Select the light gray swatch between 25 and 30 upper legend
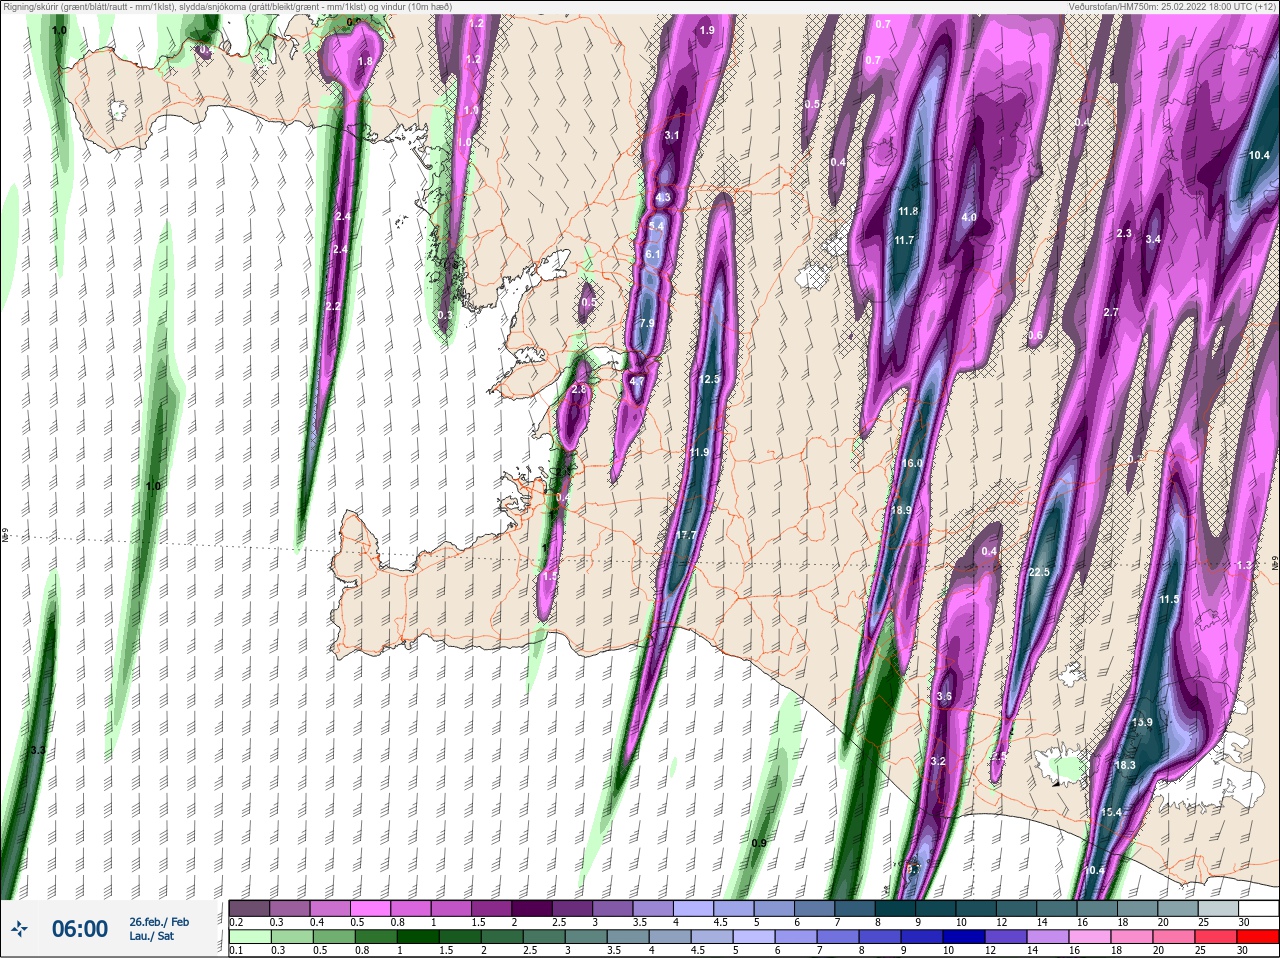Image resolution: width=1280 pixels, height=958 pixels. tap(1217, 908)
